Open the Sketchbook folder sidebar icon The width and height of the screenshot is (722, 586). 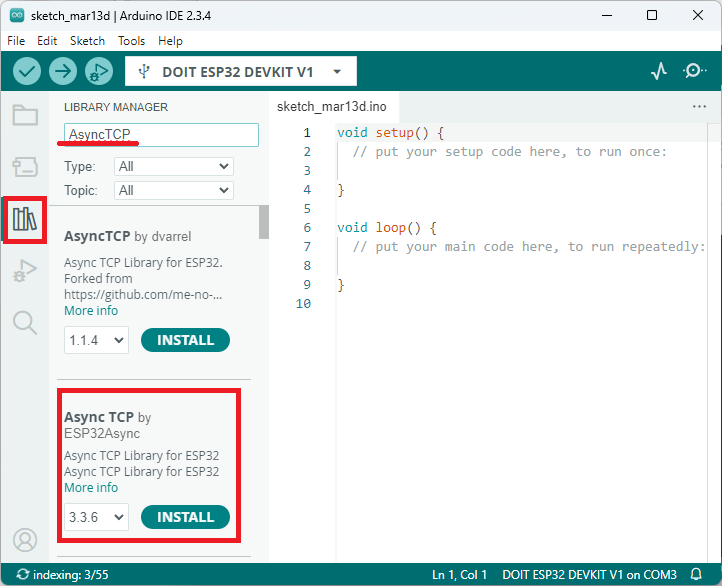click(25, 115)
